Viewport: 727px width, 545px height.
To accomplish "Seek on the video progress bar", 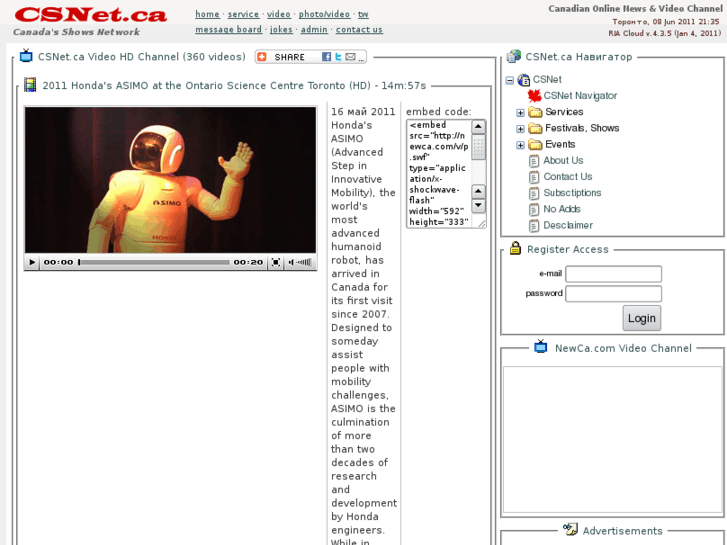I will point(154,263).
